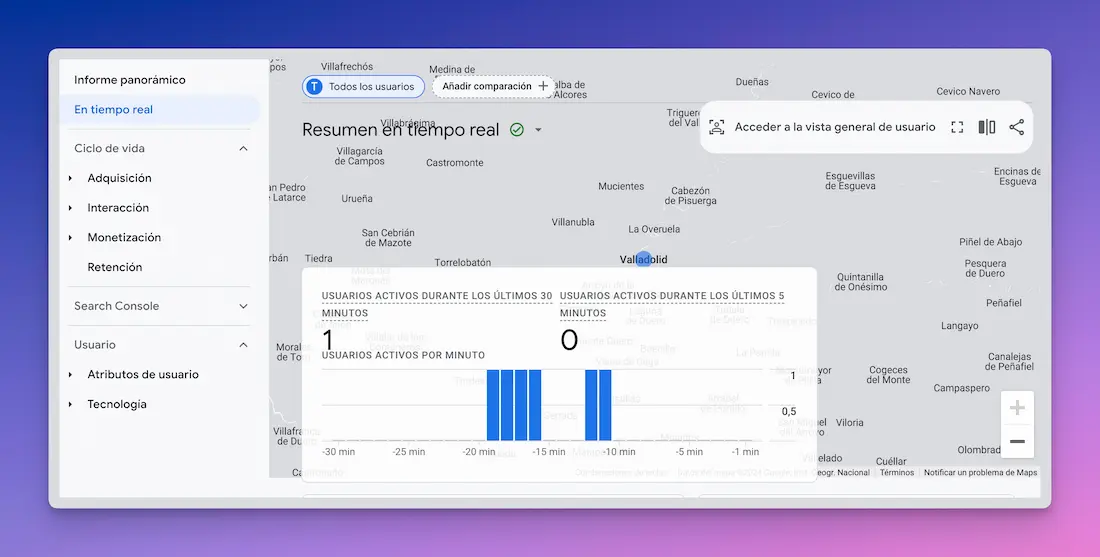Screen dimensions: 1100x557
Task: Expand the Search Console section
Action: pyautogui.click(x=243, y=306)
